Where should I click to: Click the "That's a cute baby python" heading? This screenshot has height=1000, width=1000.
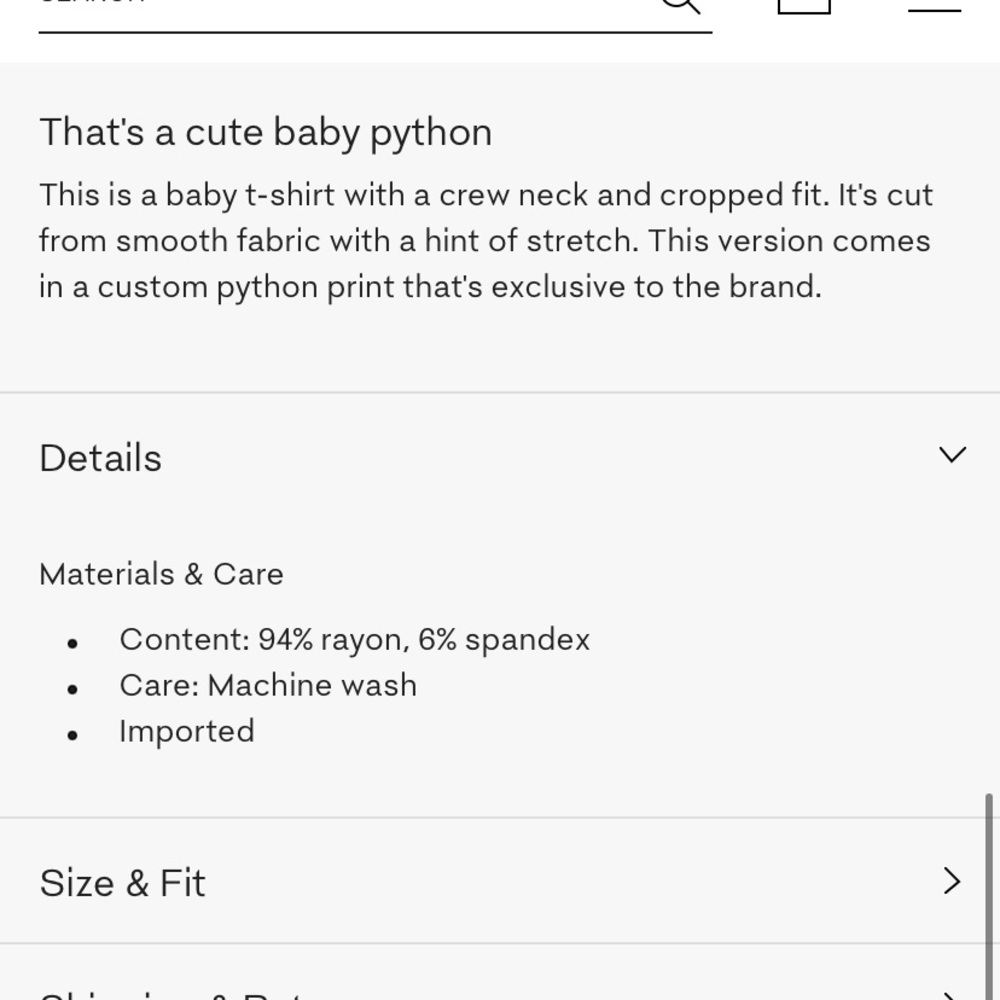point(266,132)
